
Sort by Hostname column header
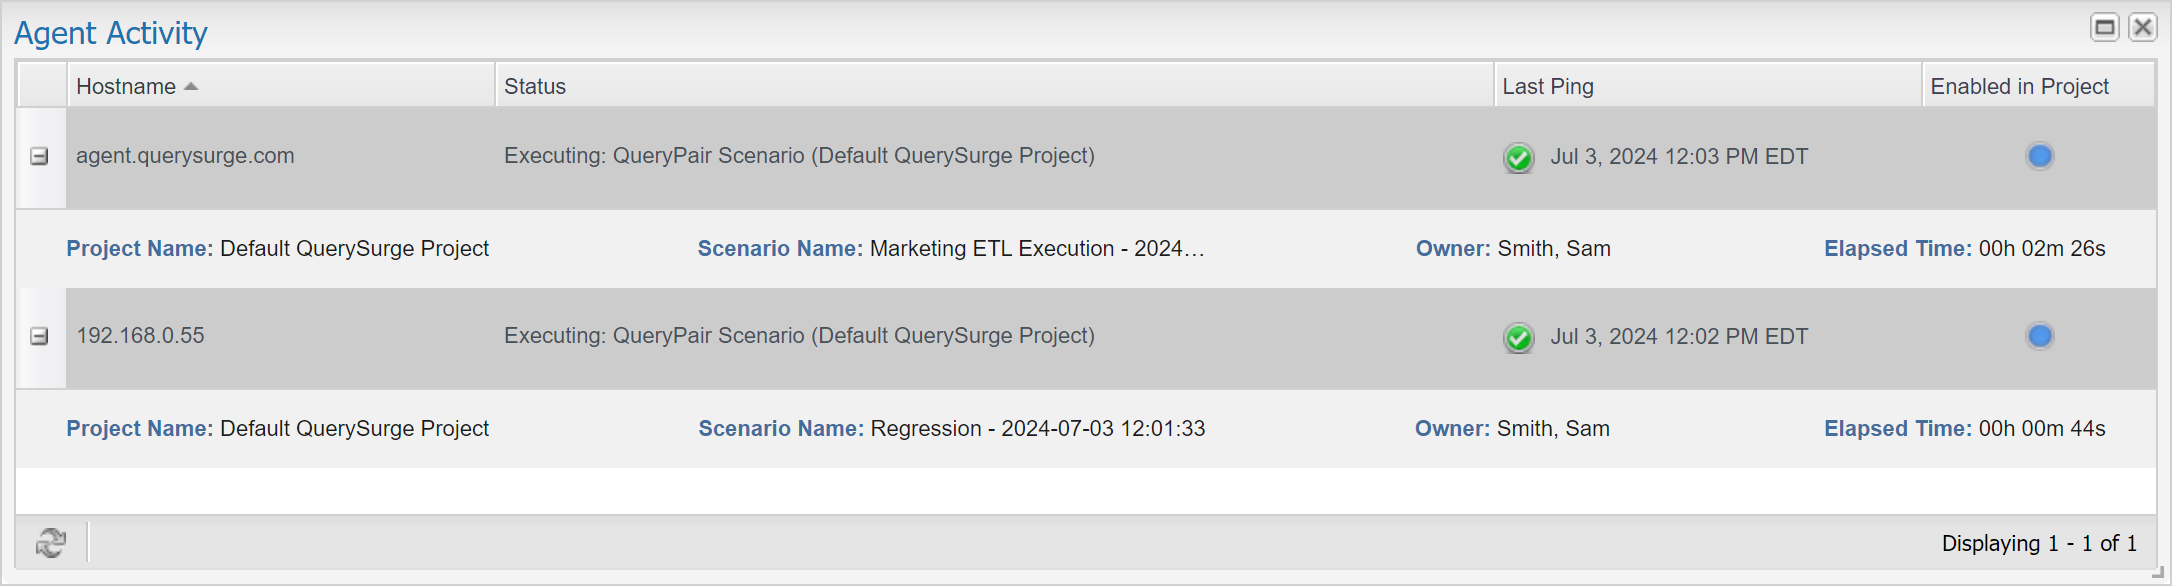coord(126,87)
